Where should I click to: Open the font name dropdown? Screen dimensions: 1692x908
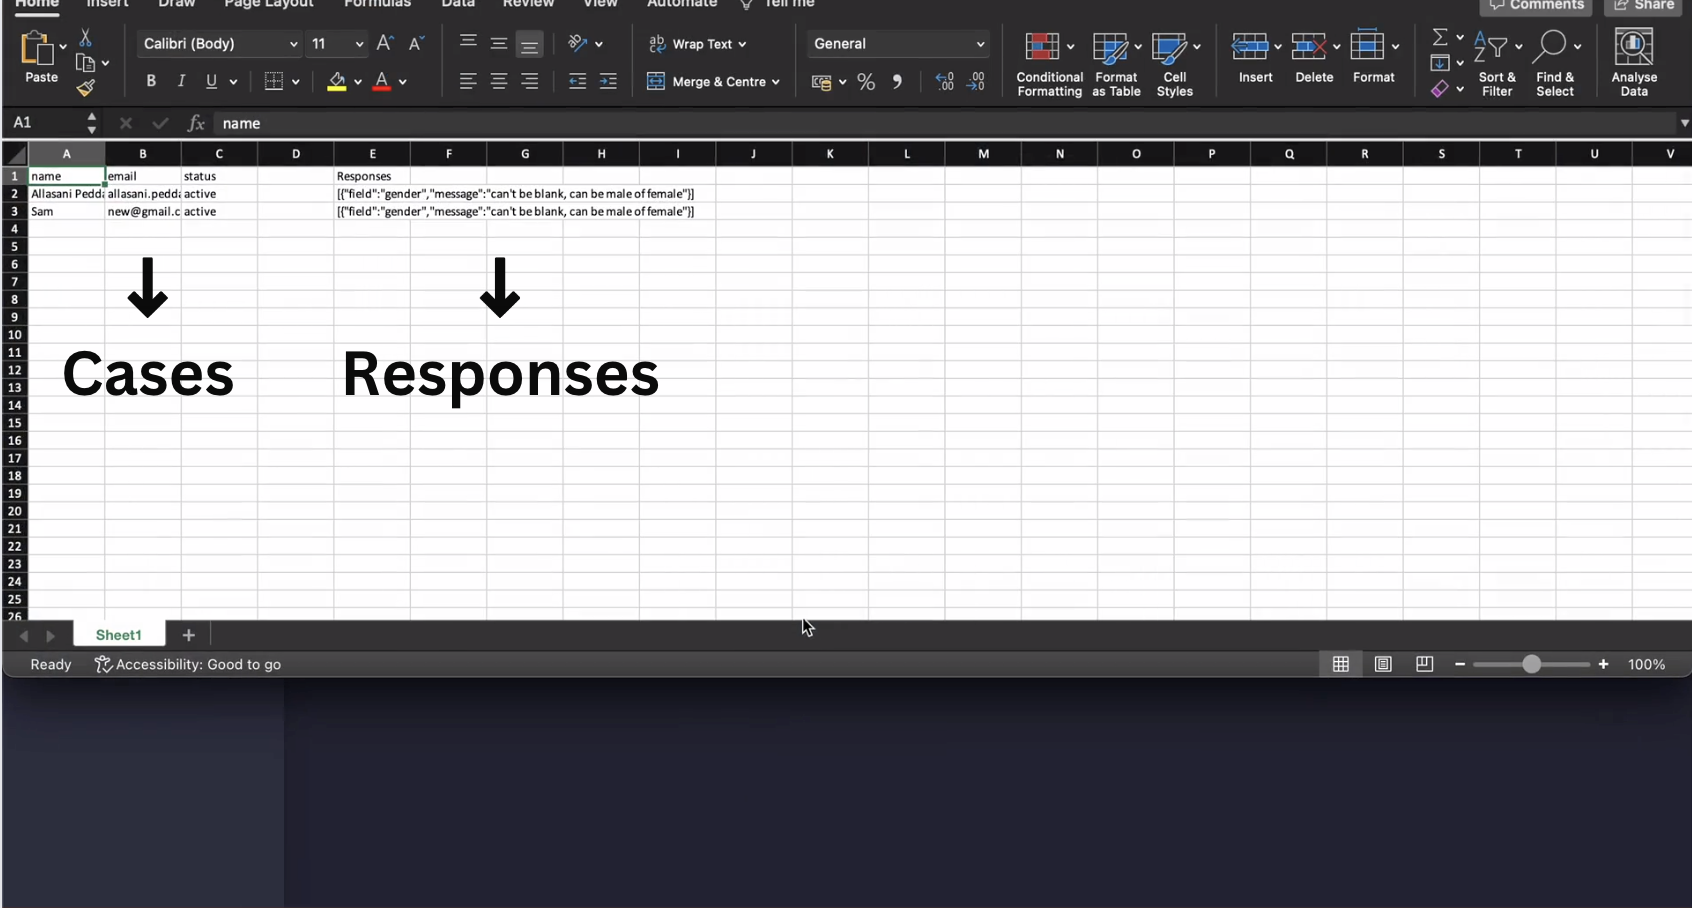point(293,44)
